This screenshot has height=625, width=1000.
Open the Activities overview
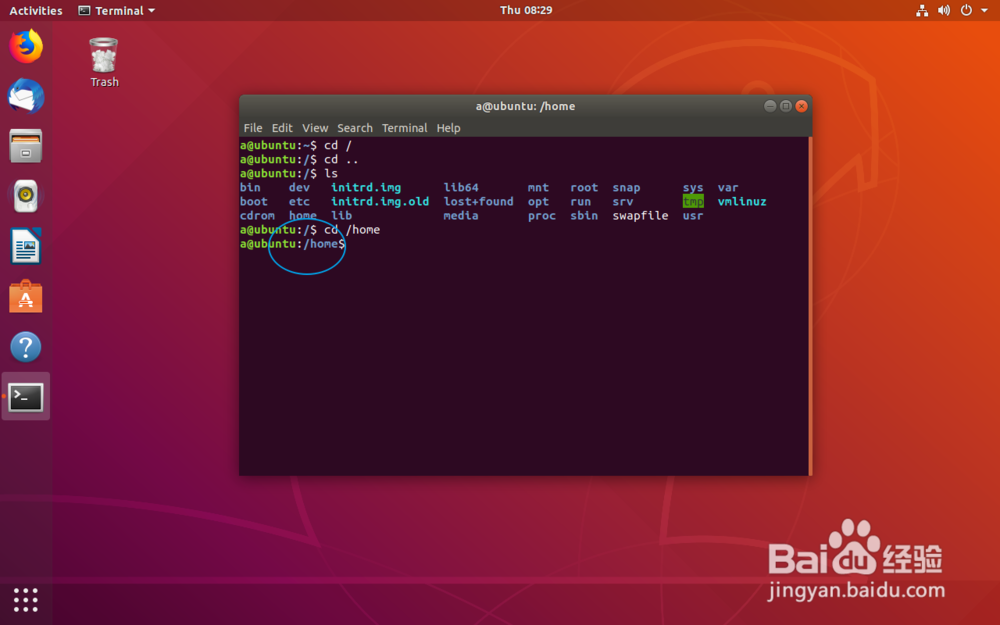pos(36,10)
